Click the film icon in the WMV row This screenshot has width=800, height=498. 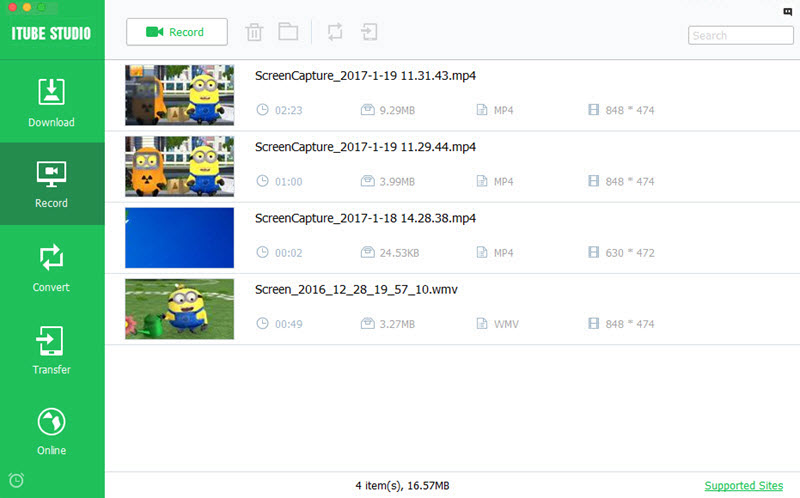(593, 323)
